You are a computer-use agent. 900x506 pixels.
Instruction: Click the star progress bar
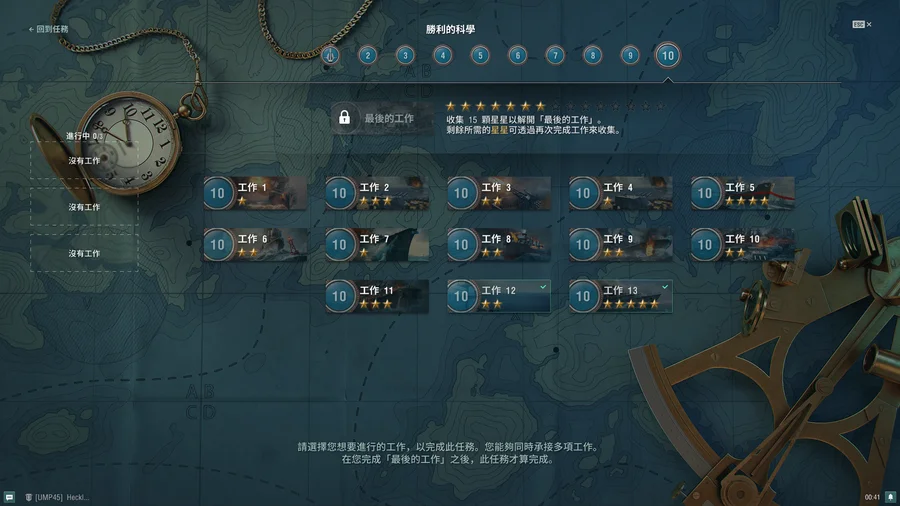coord(554,106)
